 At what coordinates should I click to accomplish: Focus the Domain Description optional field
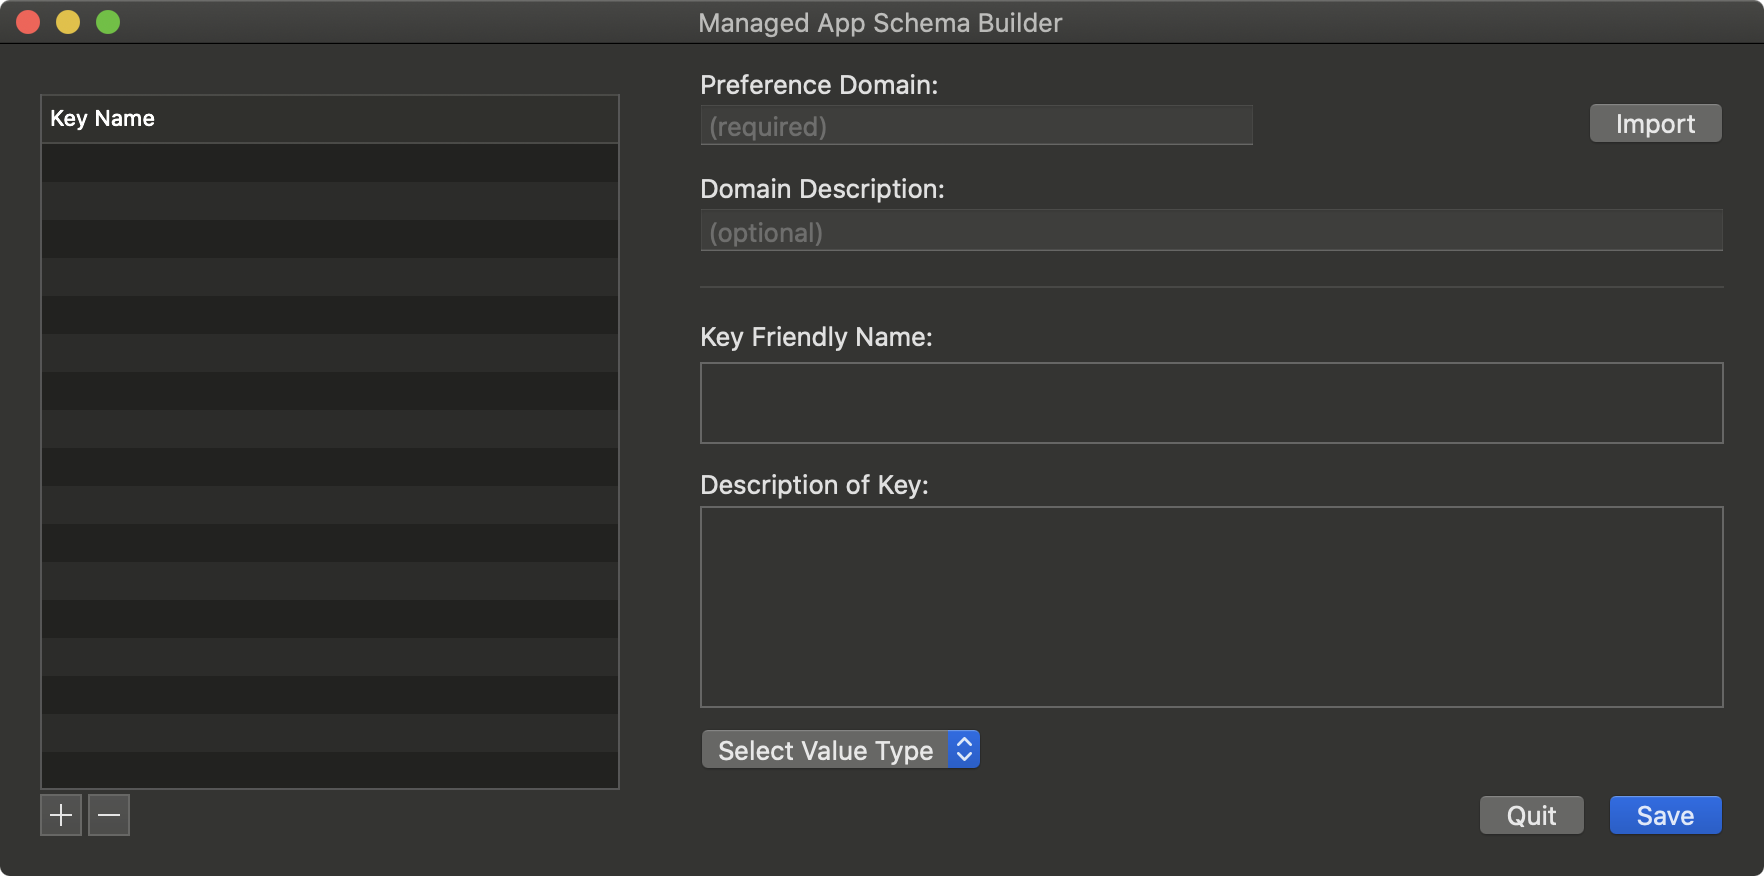(x=1211, y=231)
